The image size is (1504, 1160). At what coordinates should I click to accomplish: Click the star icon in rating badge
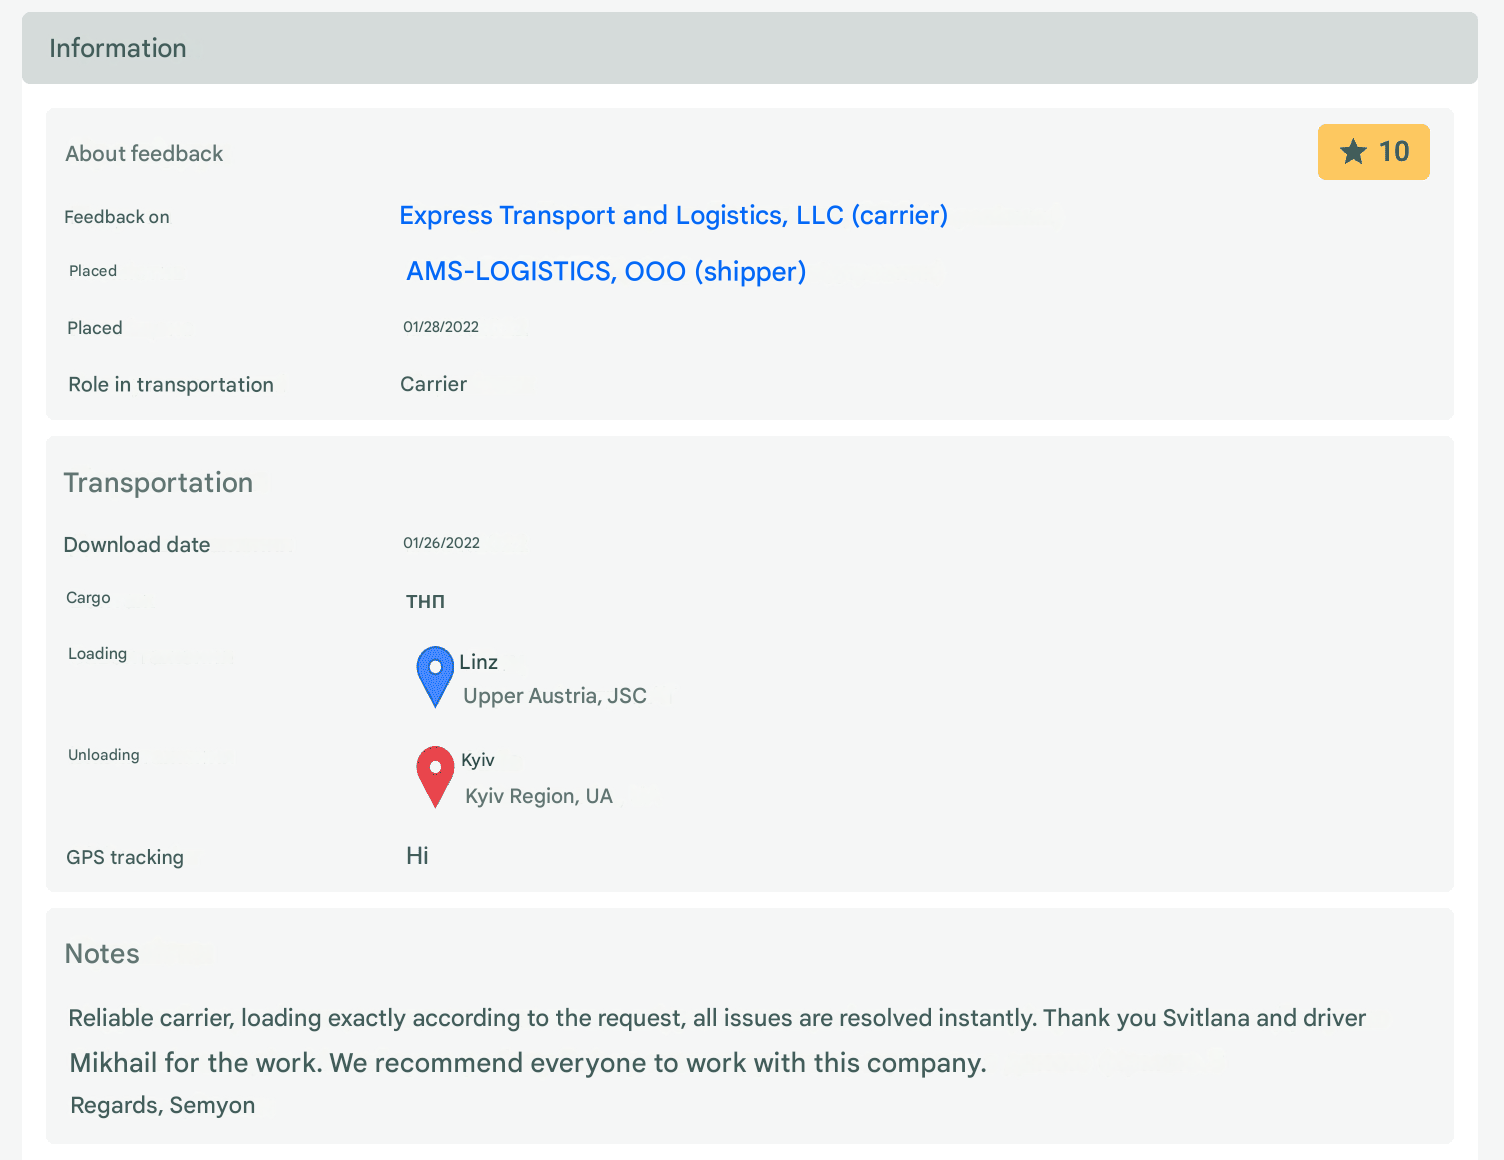1353,152
